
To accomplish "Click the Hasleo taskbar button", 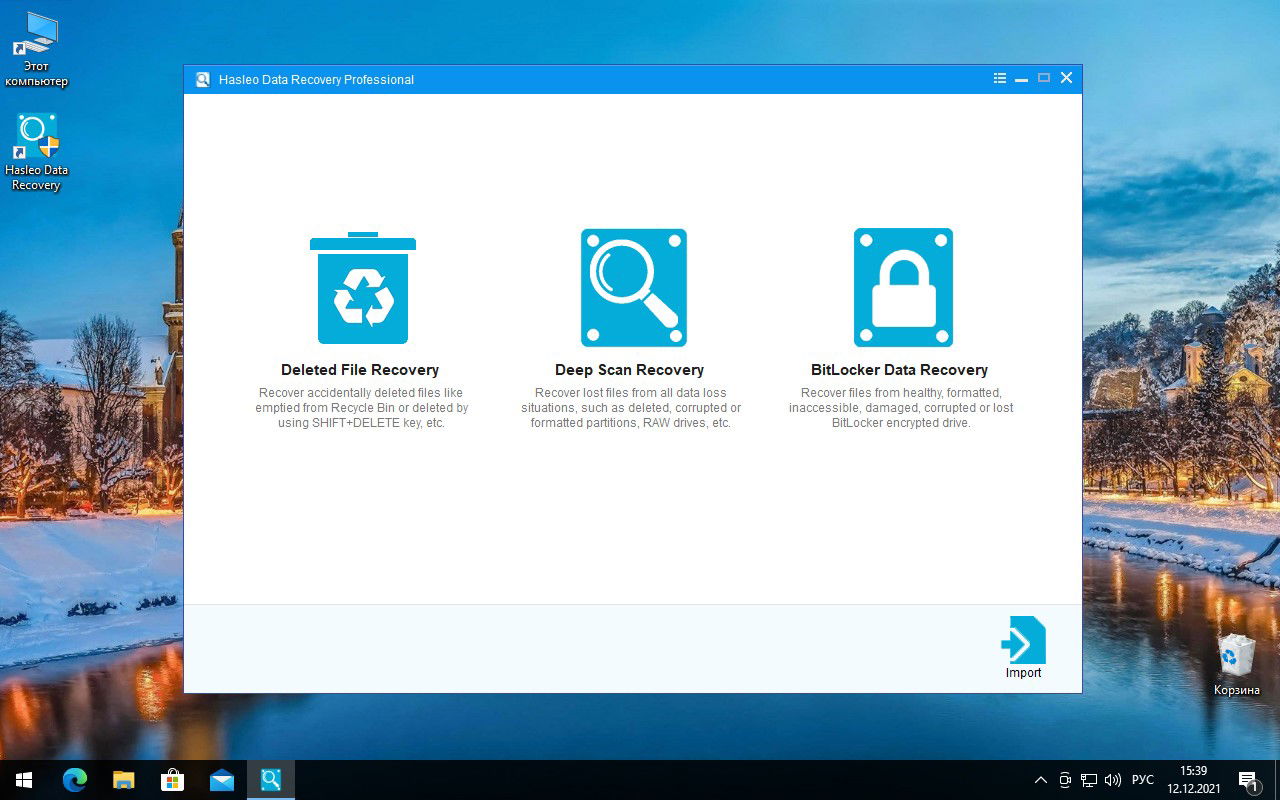I will click(270, 780).
